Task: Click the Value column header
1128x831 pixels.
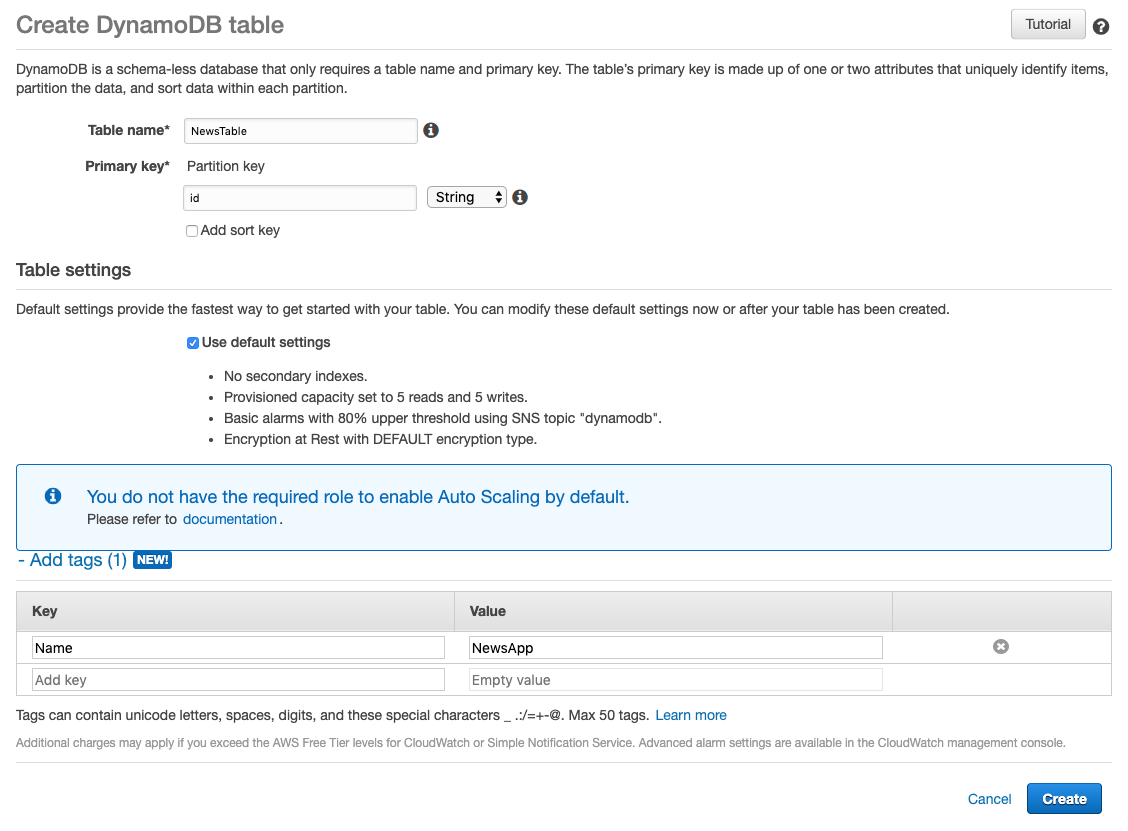Action: (673, 612)
